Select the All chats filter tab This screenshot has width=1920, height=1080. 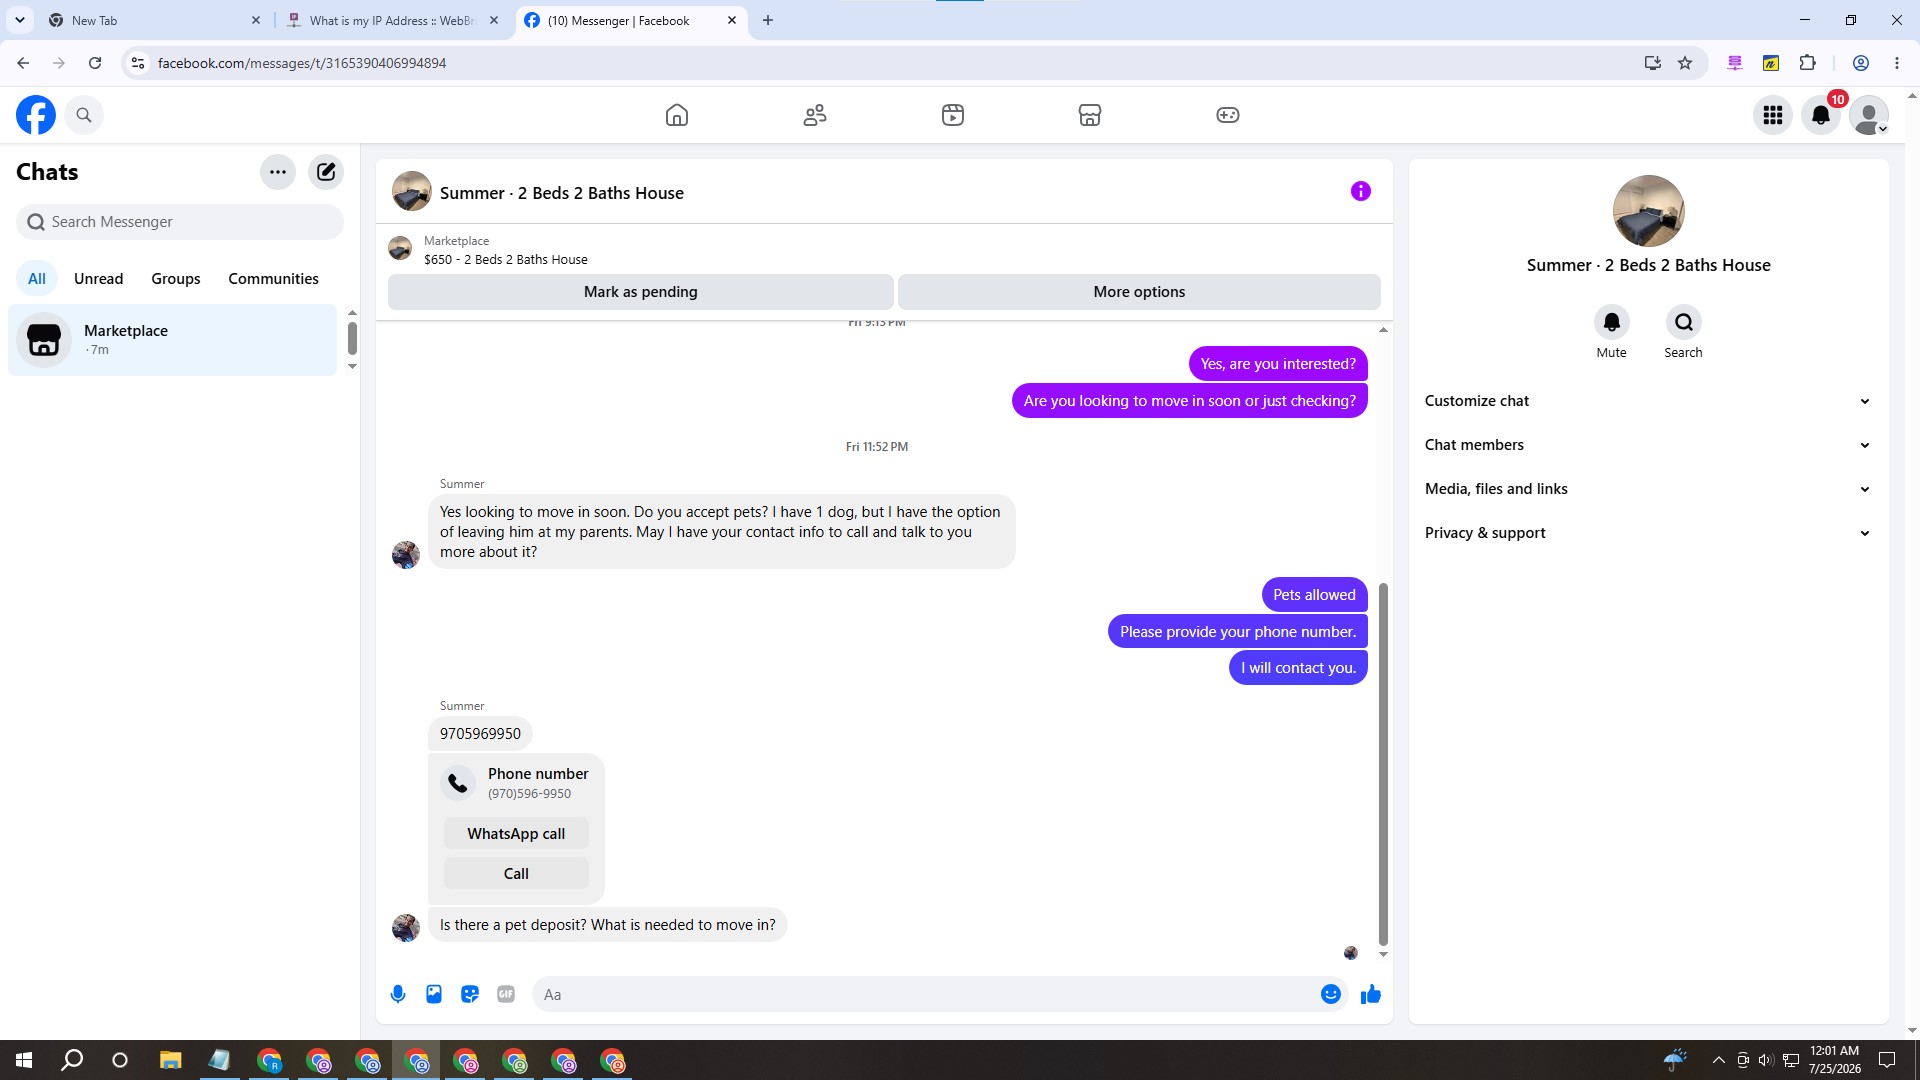37,279
